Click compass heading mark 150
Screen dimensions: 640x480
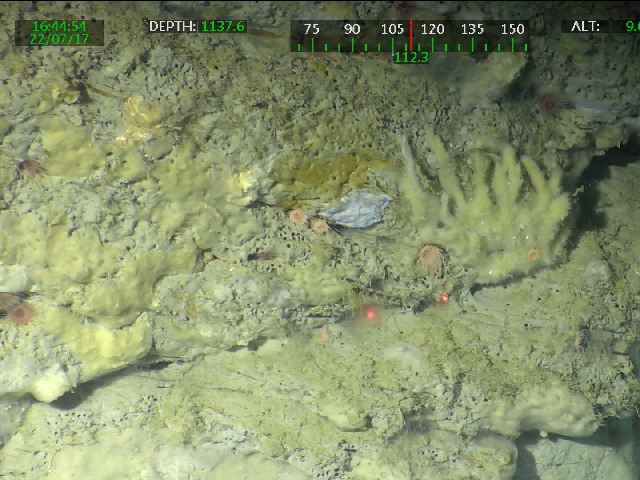pyautogui.click(x=512, y=29)
